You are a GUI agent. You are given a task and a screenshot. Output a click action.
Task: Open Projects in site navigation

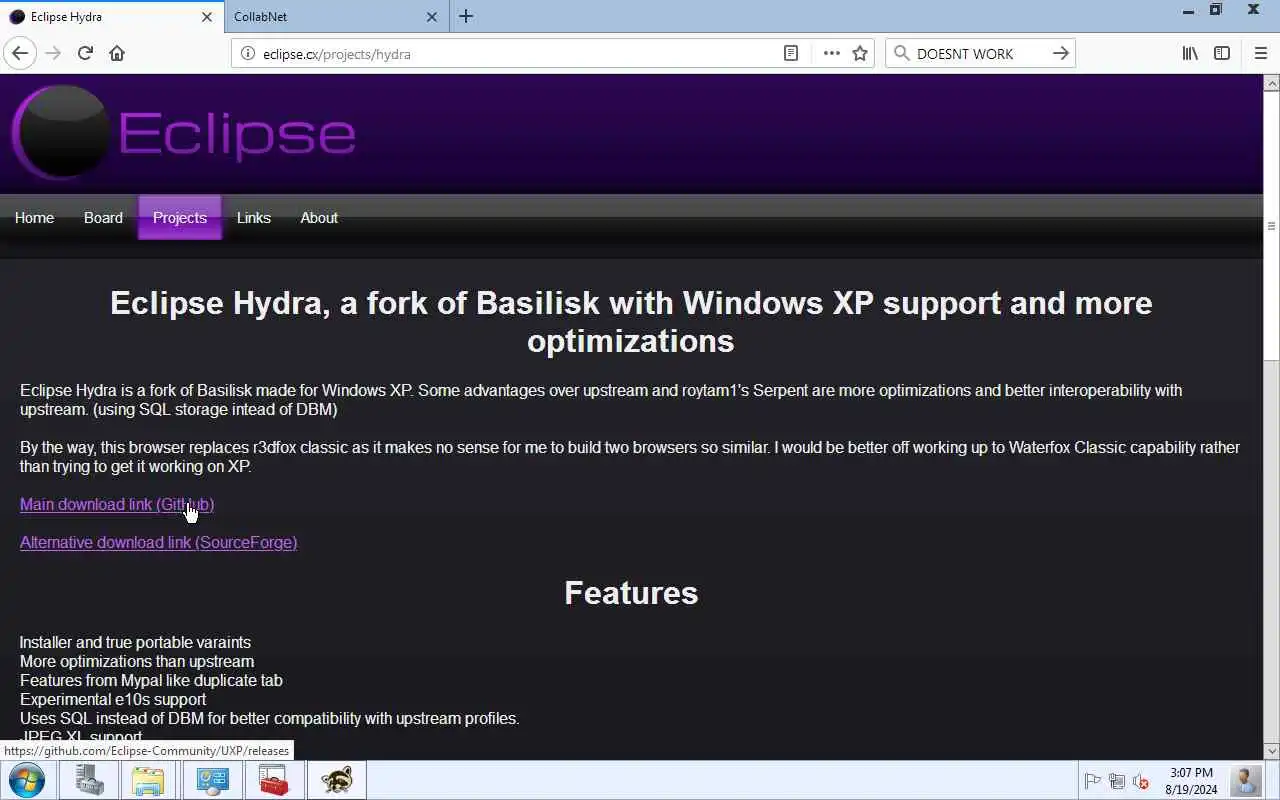point(180,218)
